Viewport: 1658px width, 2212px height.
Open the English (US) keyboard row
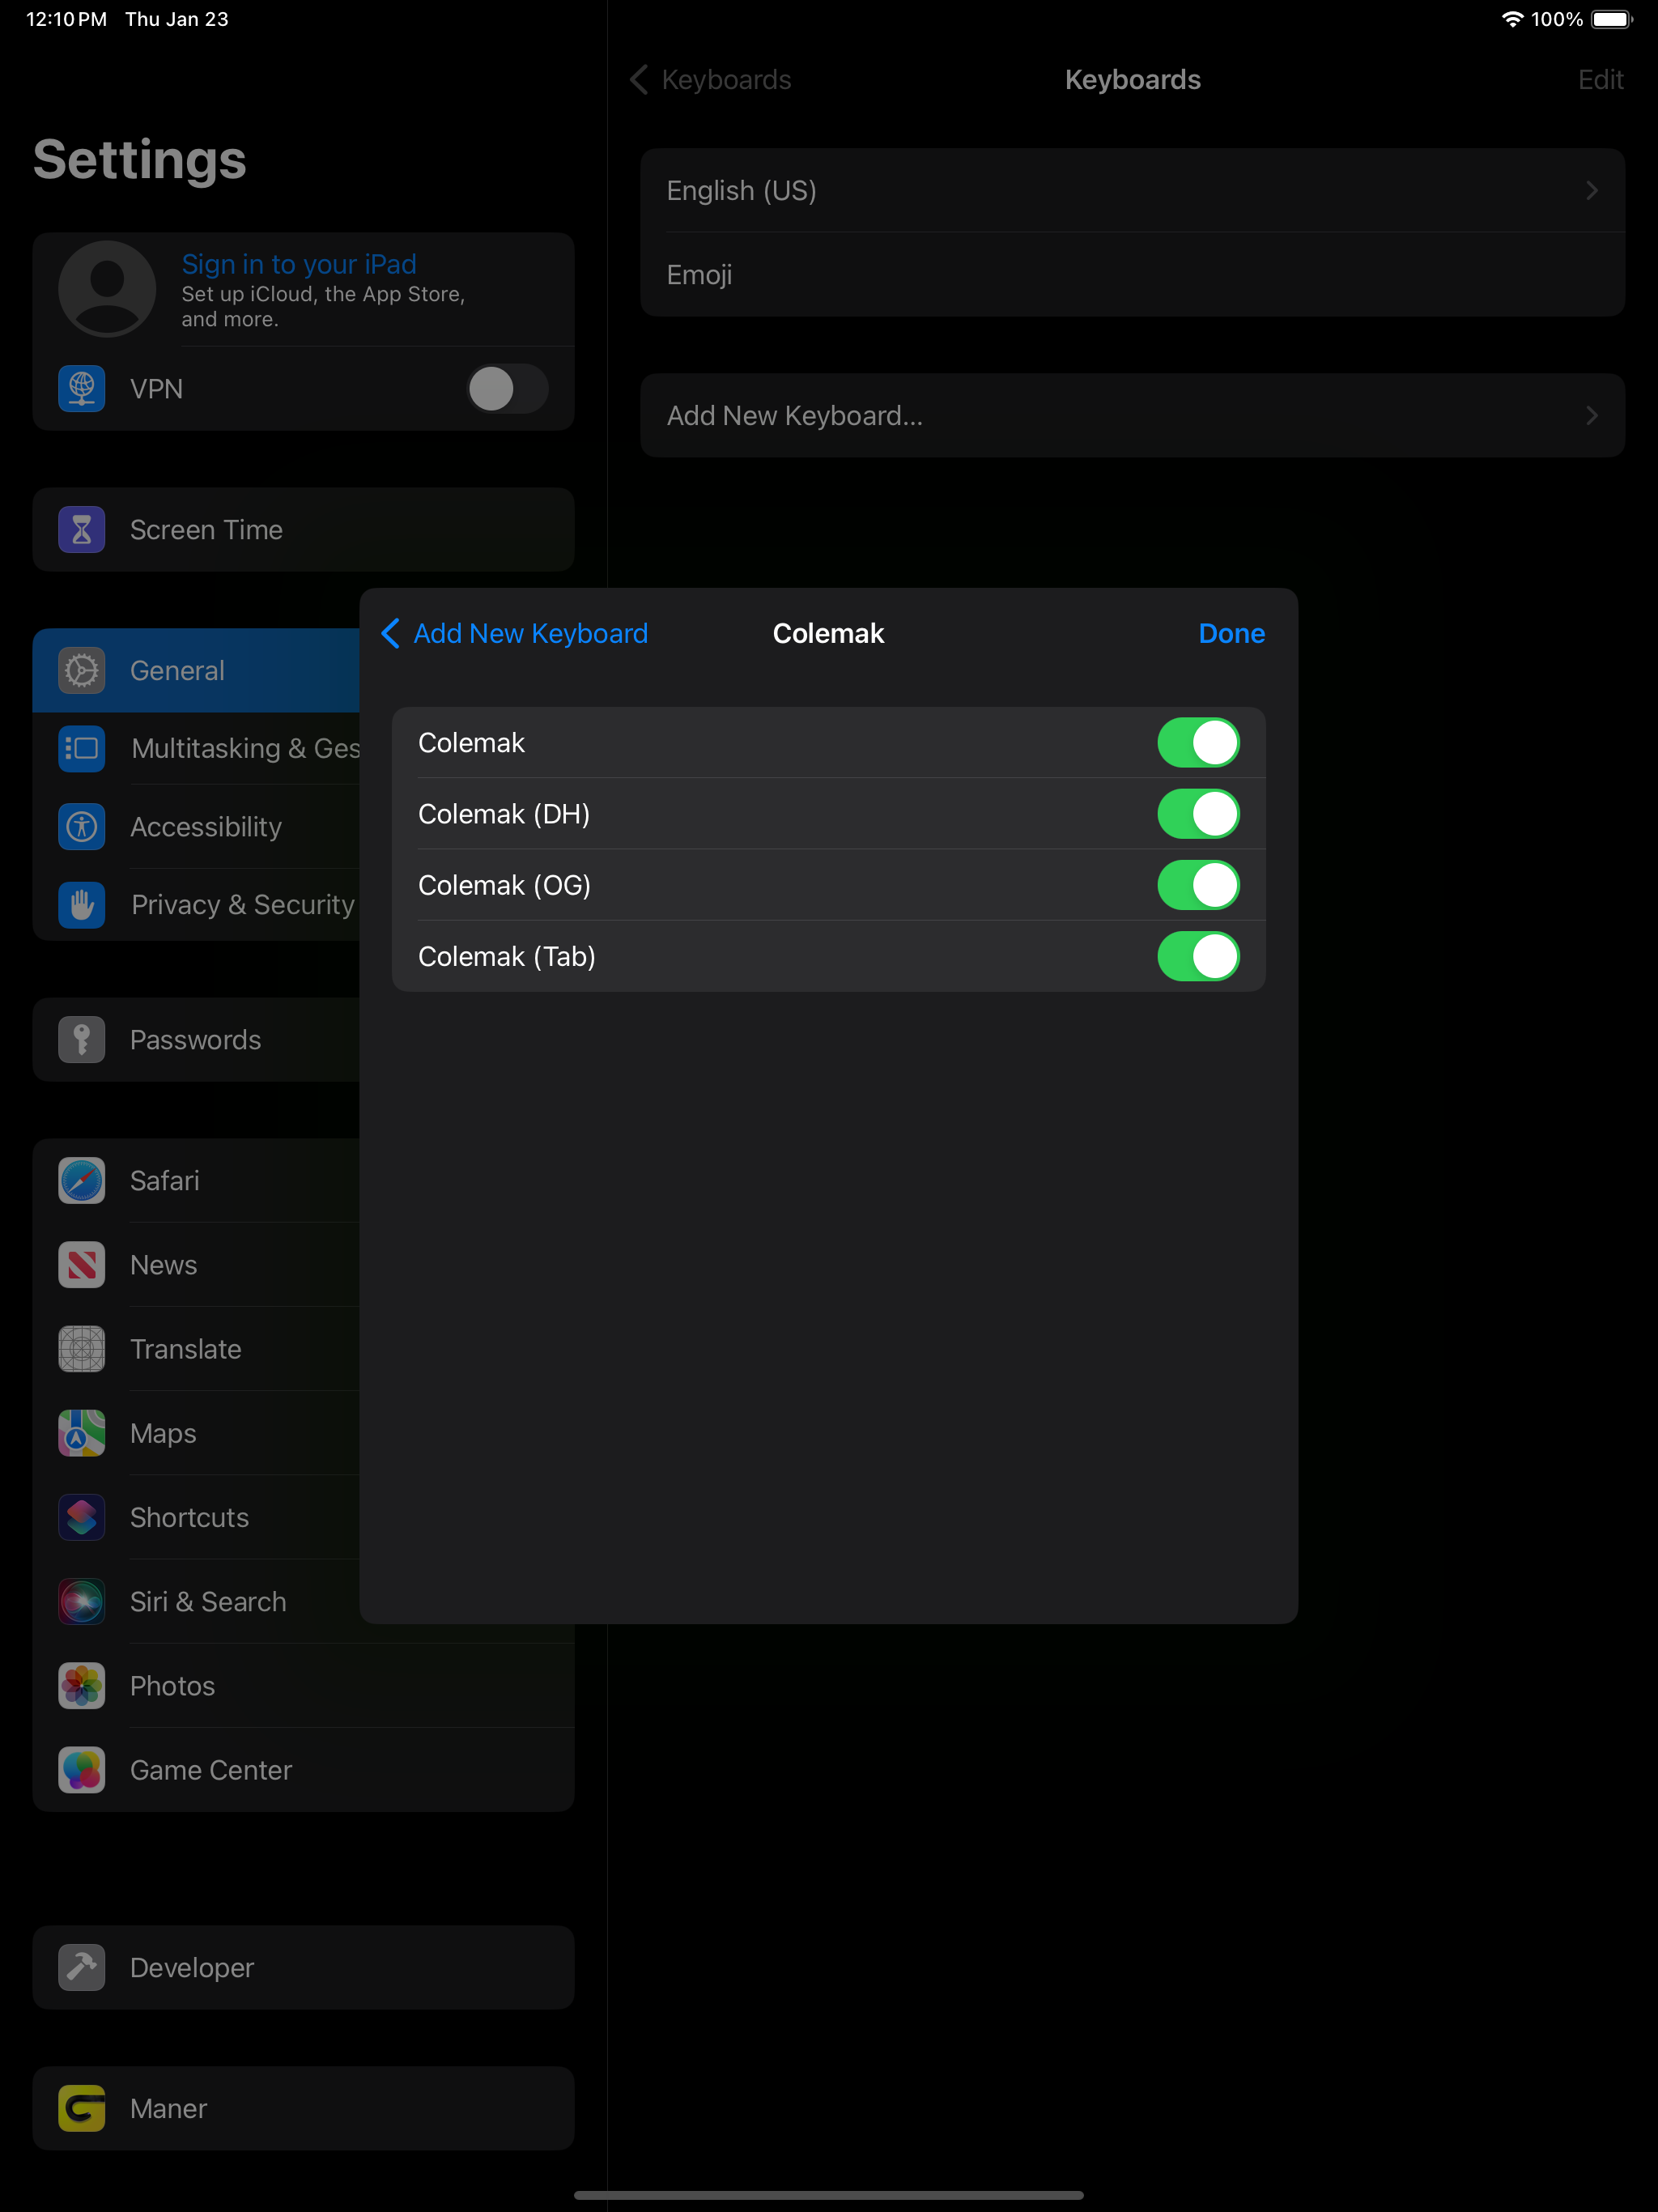1132,191
